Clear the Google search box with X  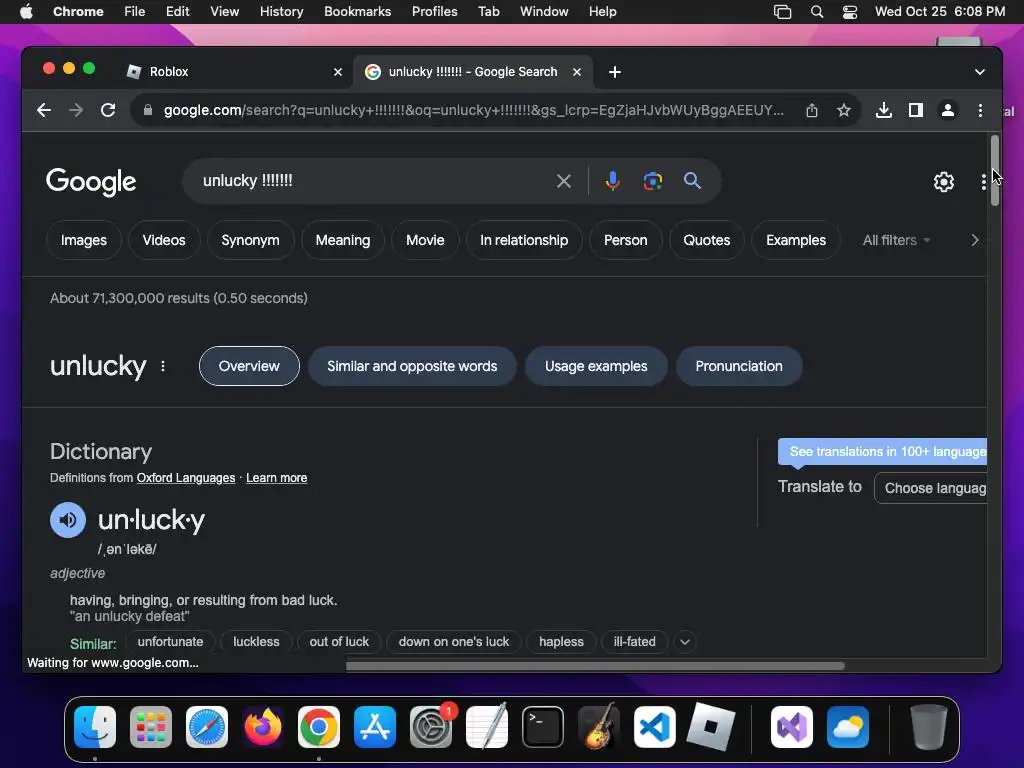564,181
